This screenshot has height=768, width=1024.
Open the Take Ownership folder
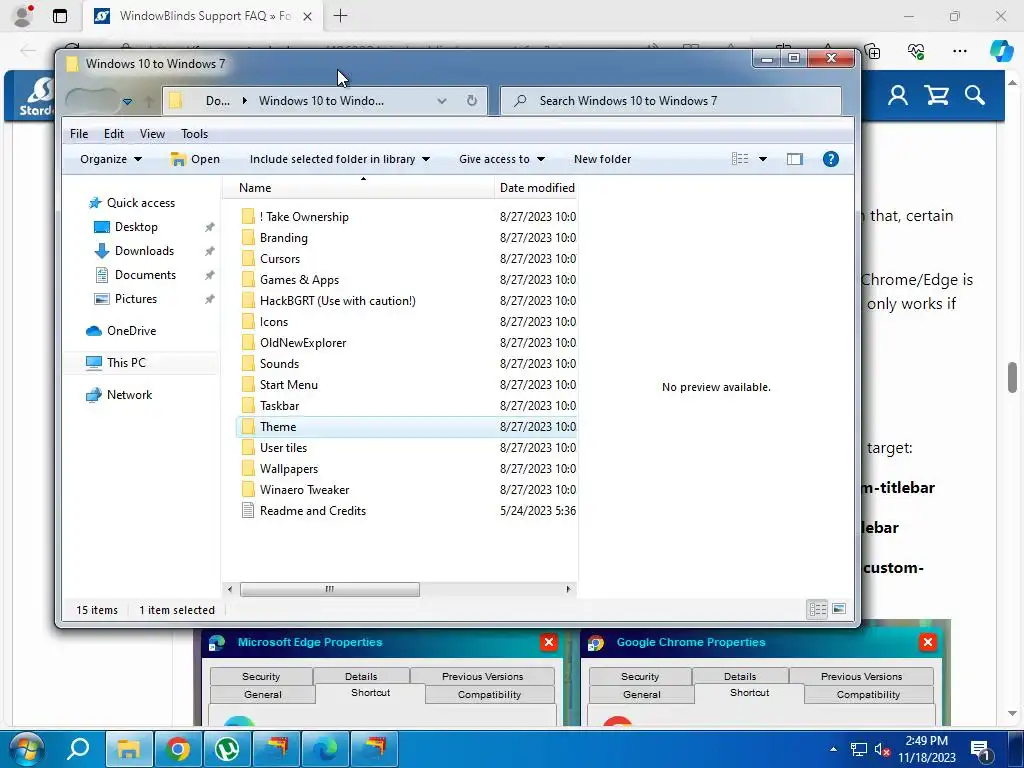click(304, 217)
